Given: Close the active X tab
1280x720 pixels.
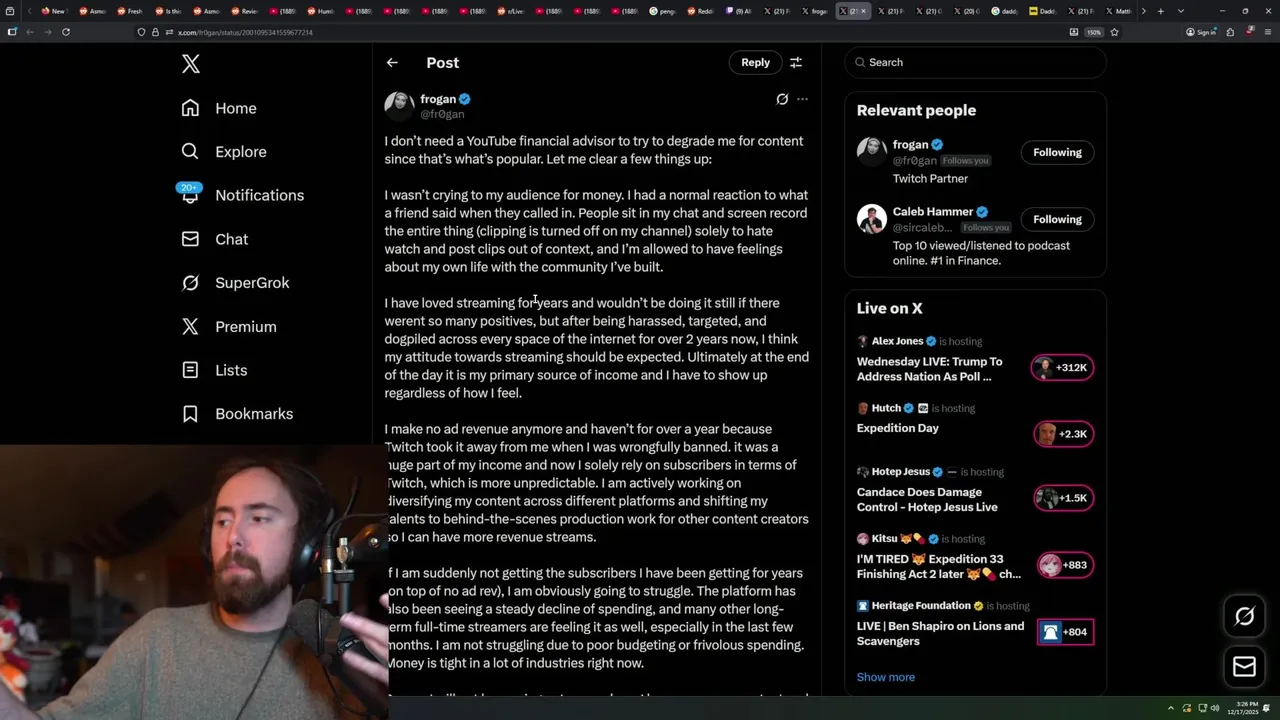Looking at the screenshot, I should click(x=864, y=11).
